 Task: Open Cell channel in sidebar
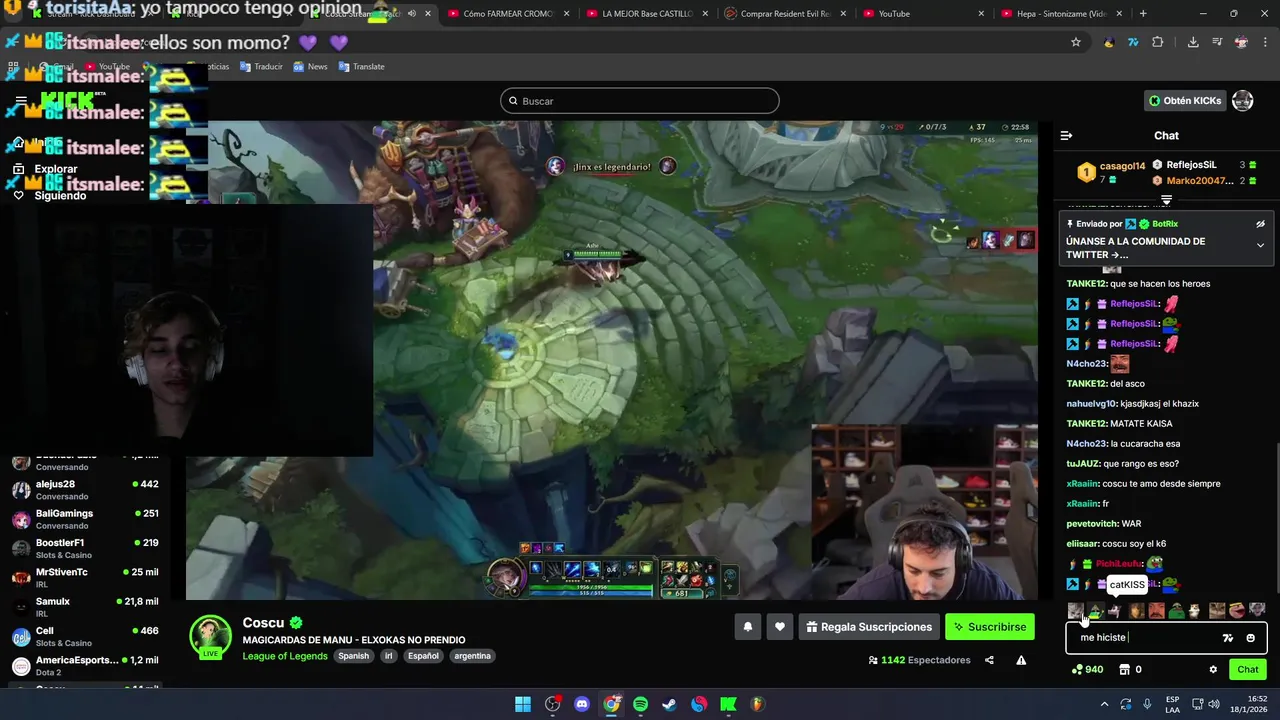click(x=85, y=636)
